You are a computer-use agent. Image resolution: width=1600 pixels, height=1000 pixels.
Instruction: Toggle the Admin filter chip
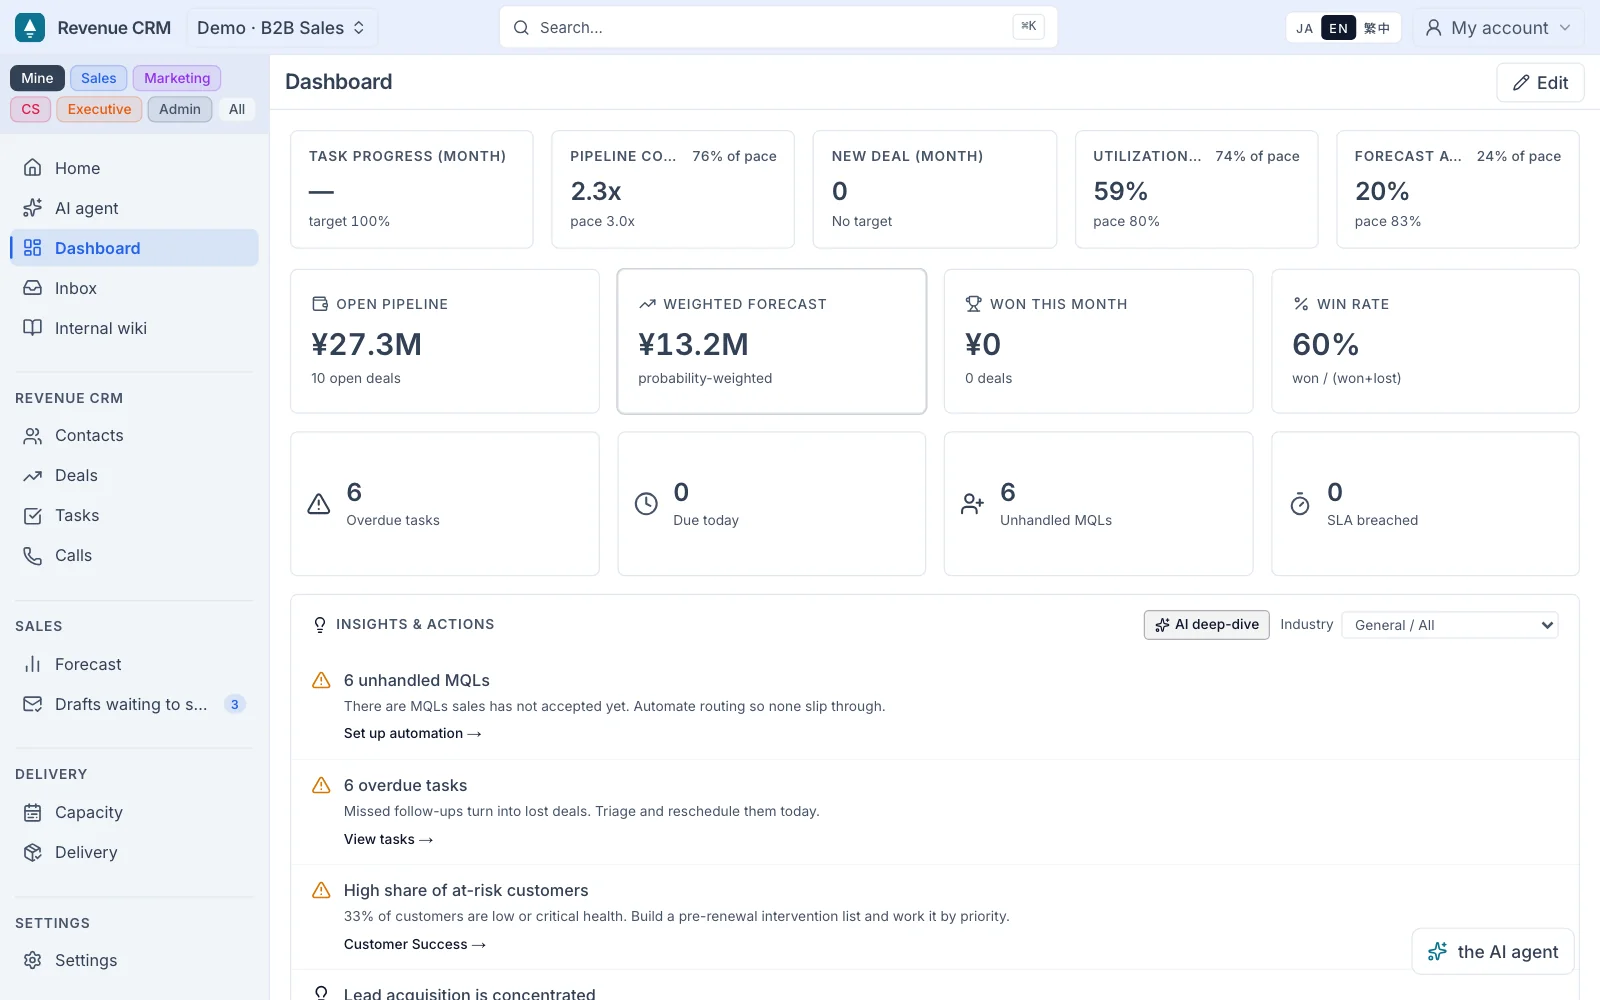pyautogui.click(x=180, y=109)
